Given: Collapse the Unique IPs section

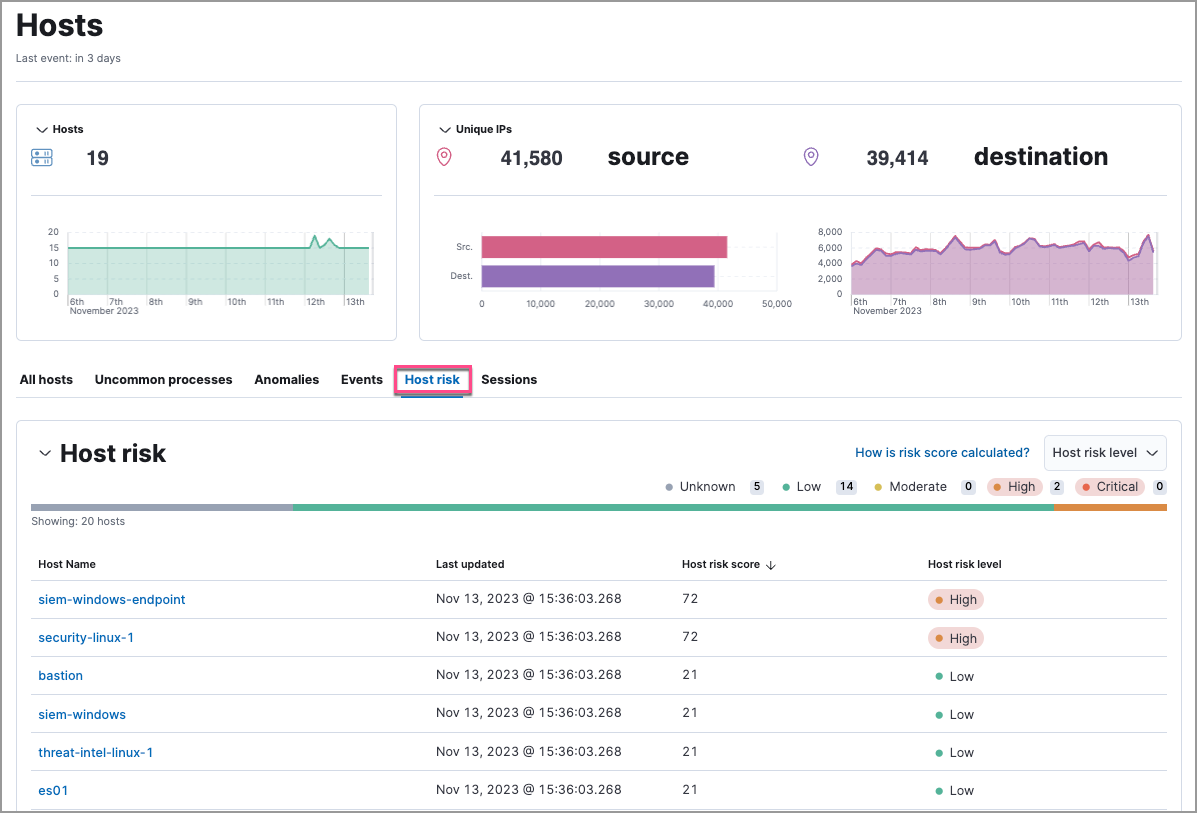Looking at the screenshot, I should (444, 129).
